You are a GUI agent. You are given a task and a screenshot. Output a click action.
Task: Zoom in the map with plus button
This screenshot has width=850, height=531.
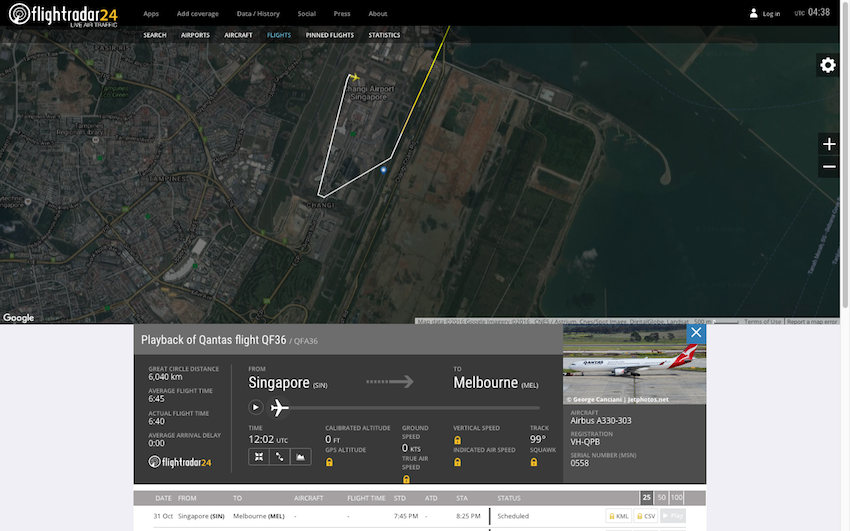829,144
